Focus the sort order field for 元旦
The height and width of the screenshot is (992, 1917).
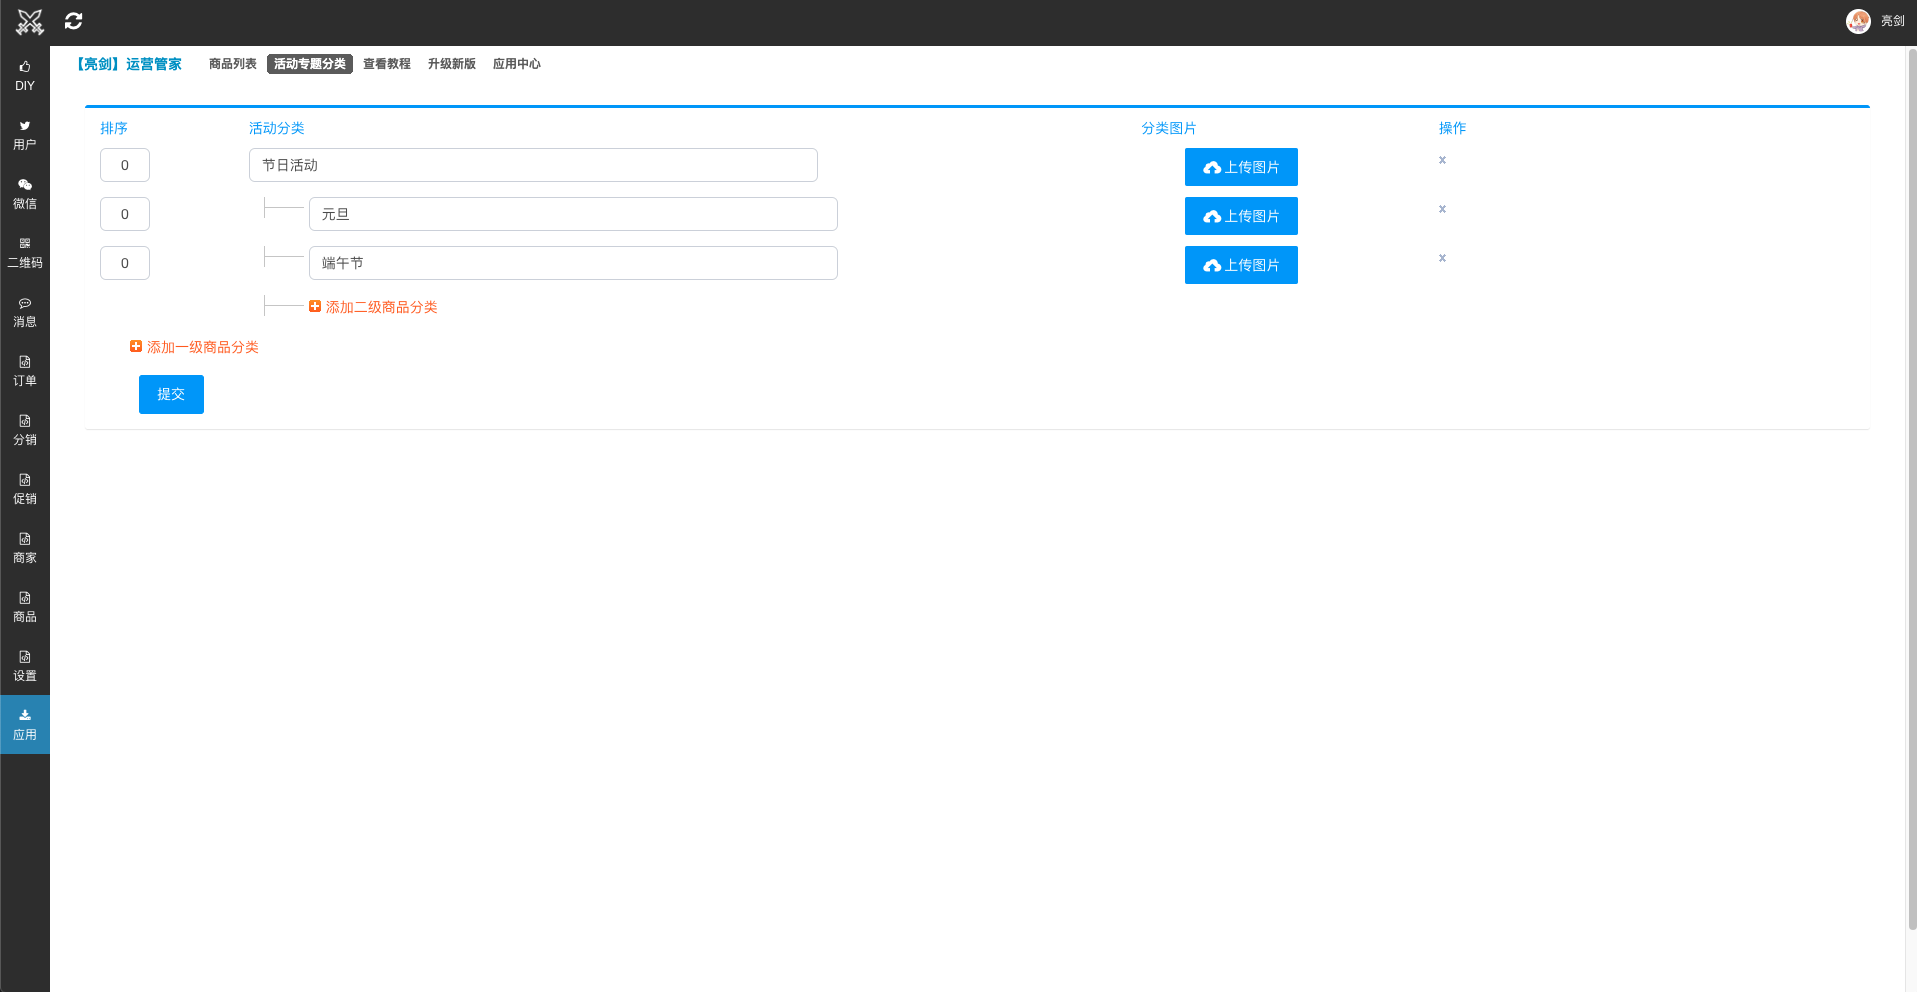125,214
